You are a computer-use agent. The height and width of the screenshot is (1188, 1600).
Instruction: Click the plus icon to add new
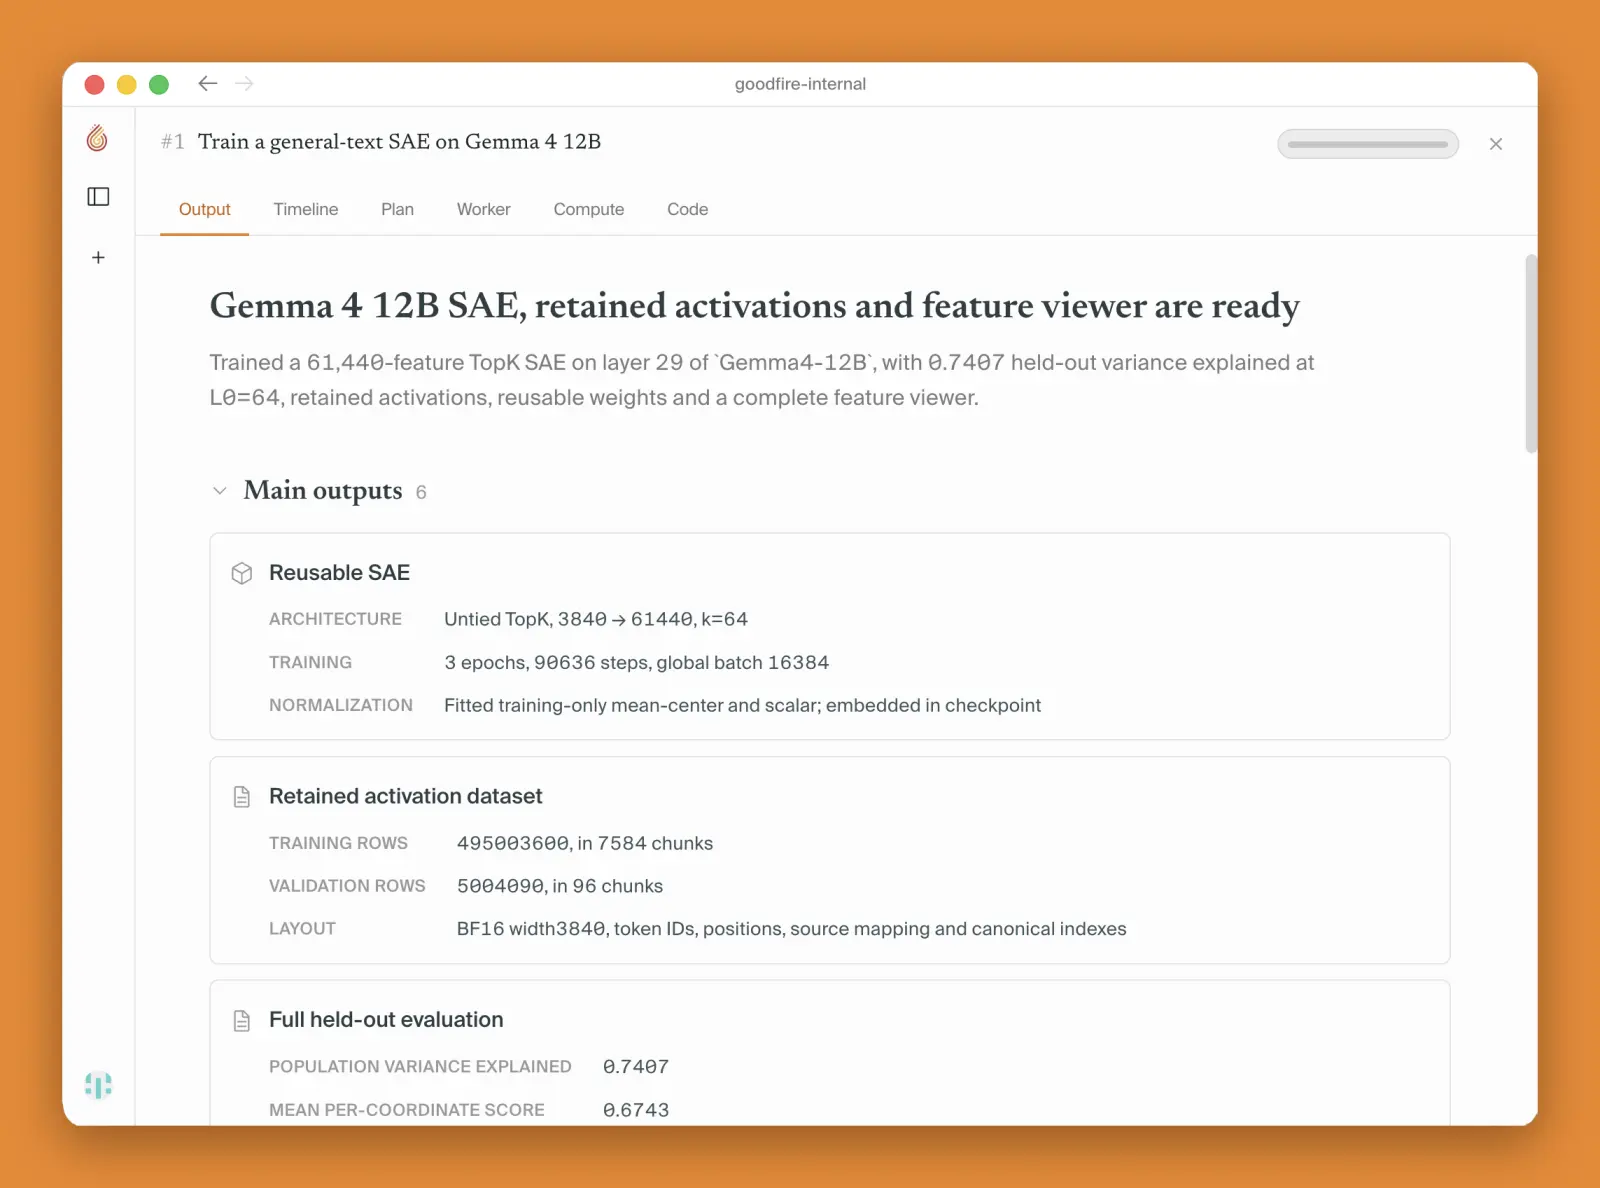pos(98,258)
